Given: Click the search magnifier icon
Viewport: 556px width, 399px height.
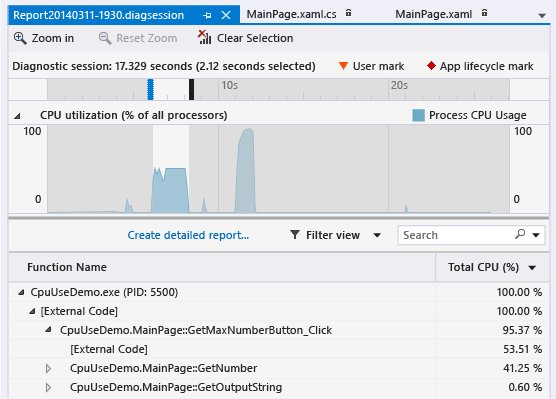Looking at the screenshot, I should [x=520, y=234].
